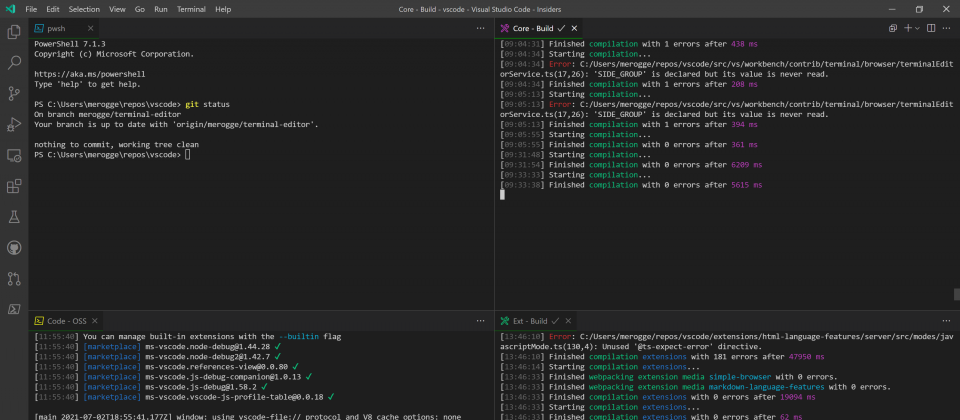Image resolution: width=960 pixels, height=420 pixels.
Task: Open the File menu
Action: [x=31, y=9]
